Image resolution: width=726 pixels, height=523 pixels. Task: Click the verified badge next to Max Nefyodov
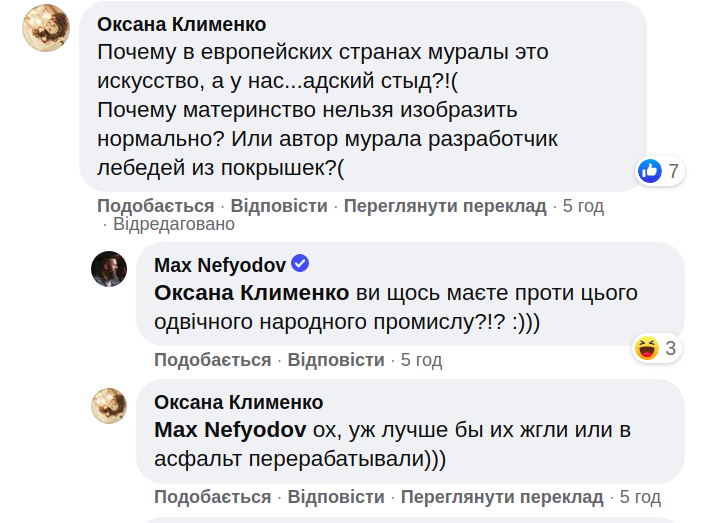pos(299,264)
